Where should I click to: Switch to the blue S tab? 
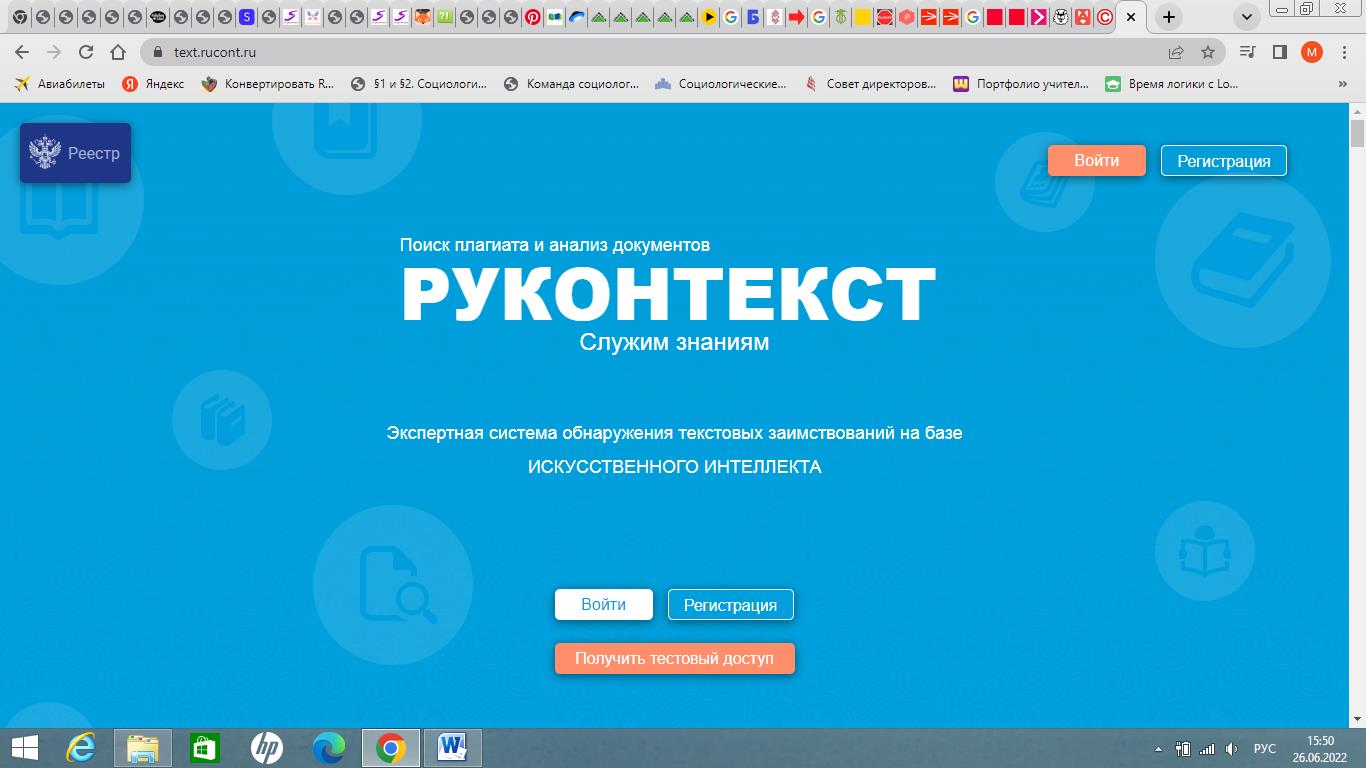click(246, 17)
